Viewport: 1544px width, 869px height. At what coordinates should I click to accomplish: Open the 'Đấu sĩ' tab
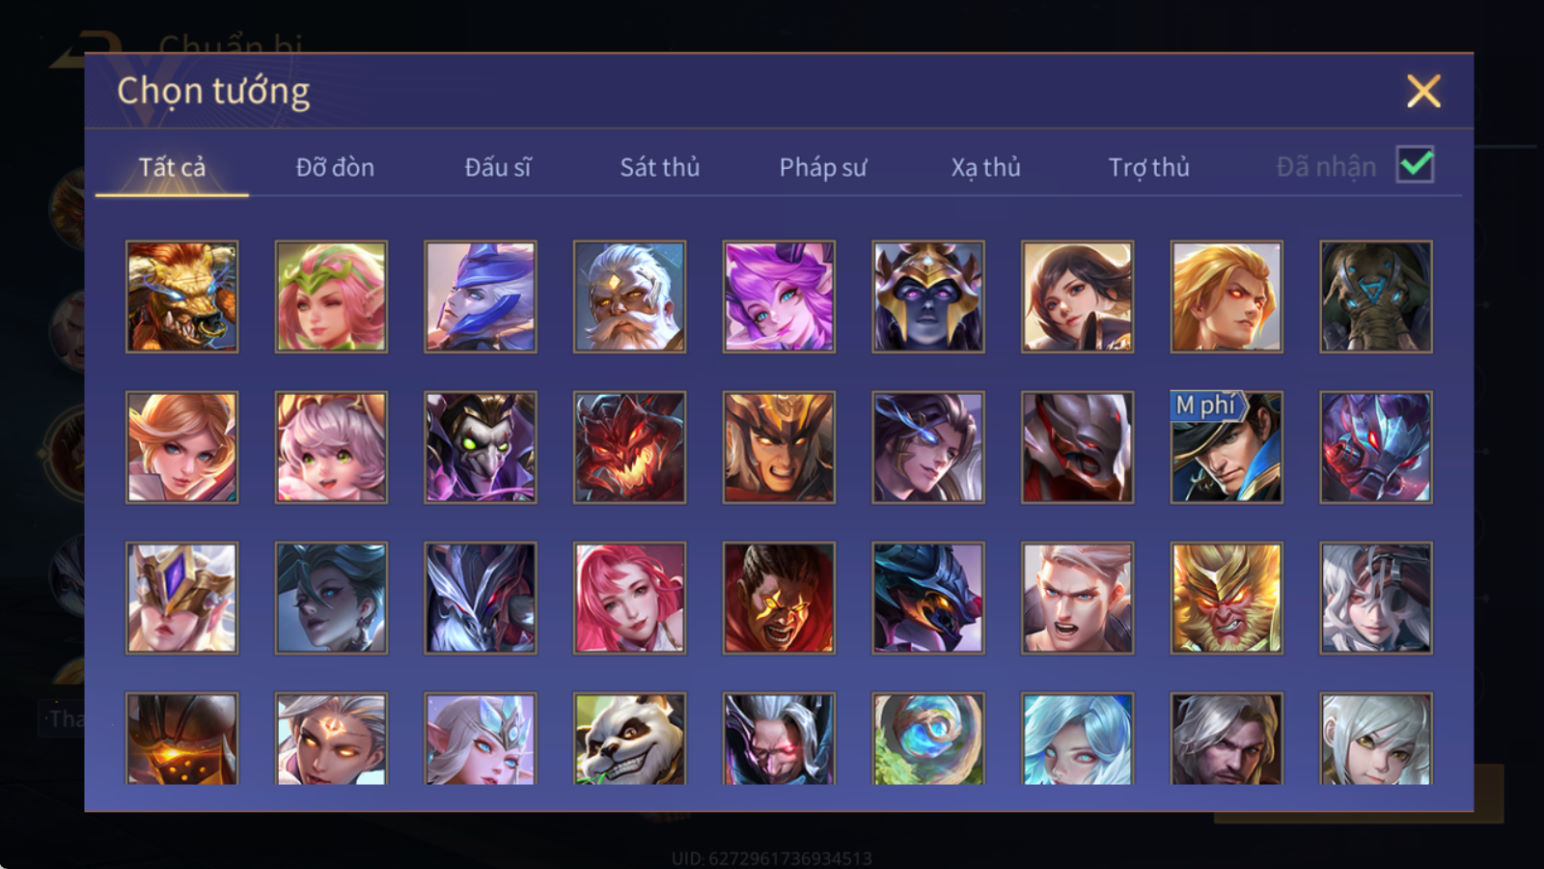click(x=498, y=167)
